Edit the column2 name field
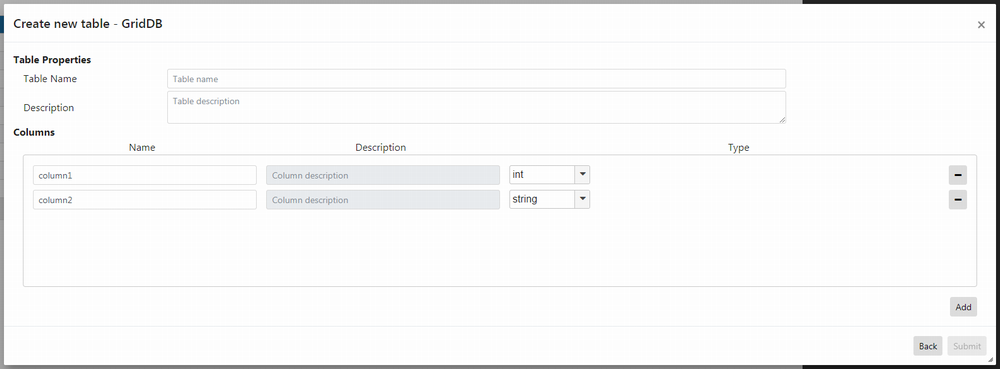Image resolution: width=1000 pixels, height=369 pixels. 145,199
